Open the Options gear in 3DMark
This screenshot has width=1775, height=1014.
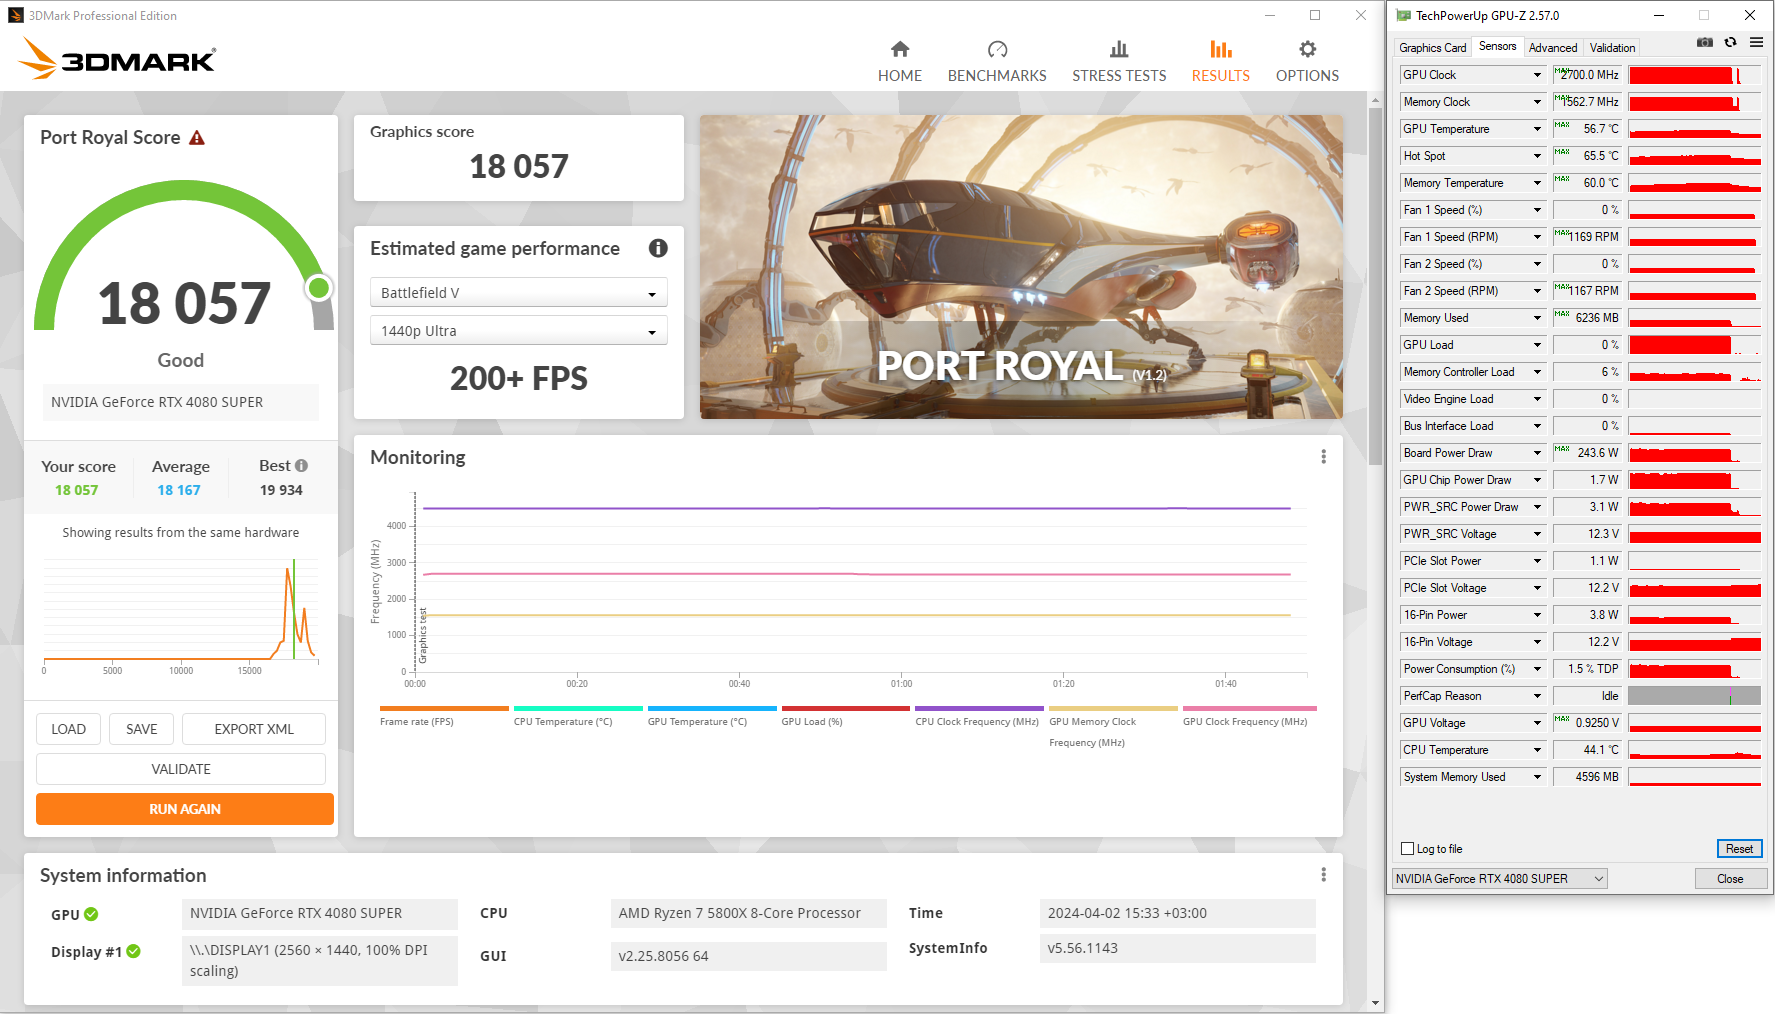pyautogui.click(x=1307, y=50)
